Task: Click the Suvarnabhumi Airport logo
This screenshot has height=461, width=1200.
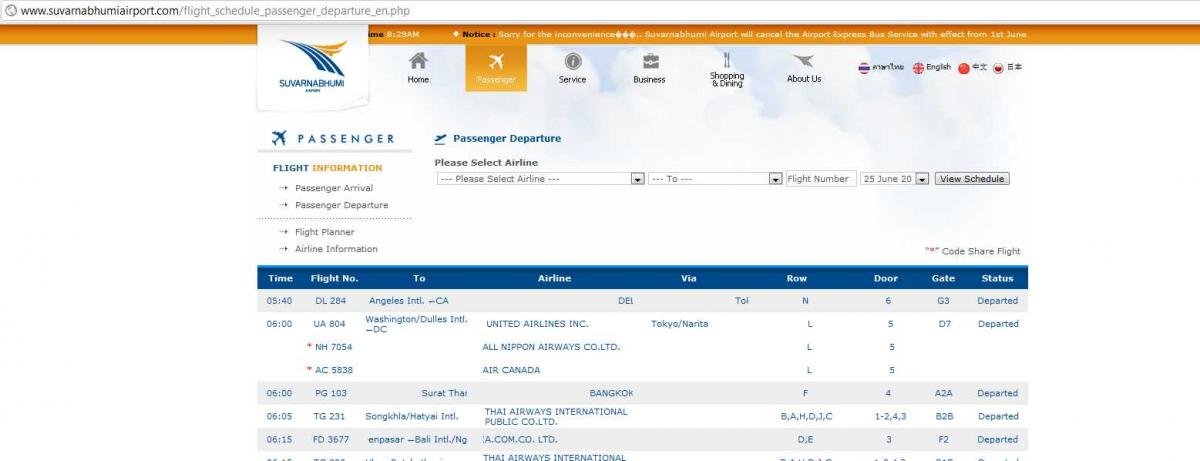Action: [313, 67]
